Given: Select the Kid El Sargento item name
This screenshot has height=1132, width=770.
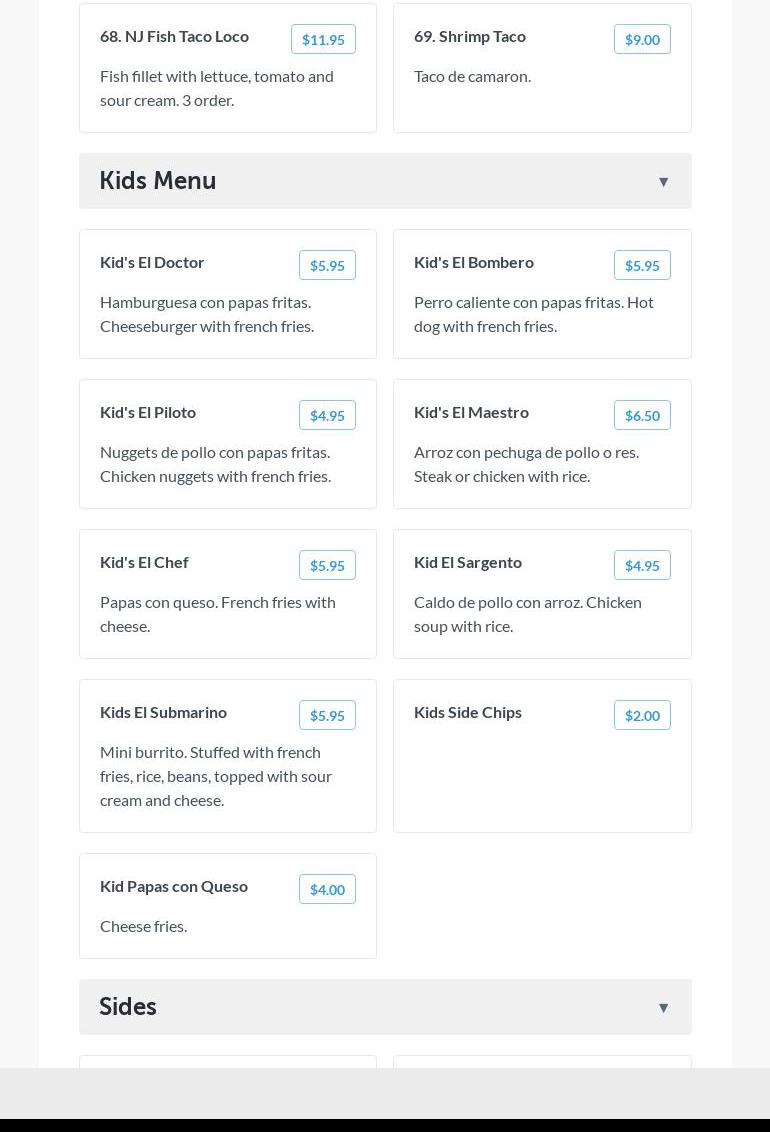Looking at the screenshot, I should pos(468,562).
